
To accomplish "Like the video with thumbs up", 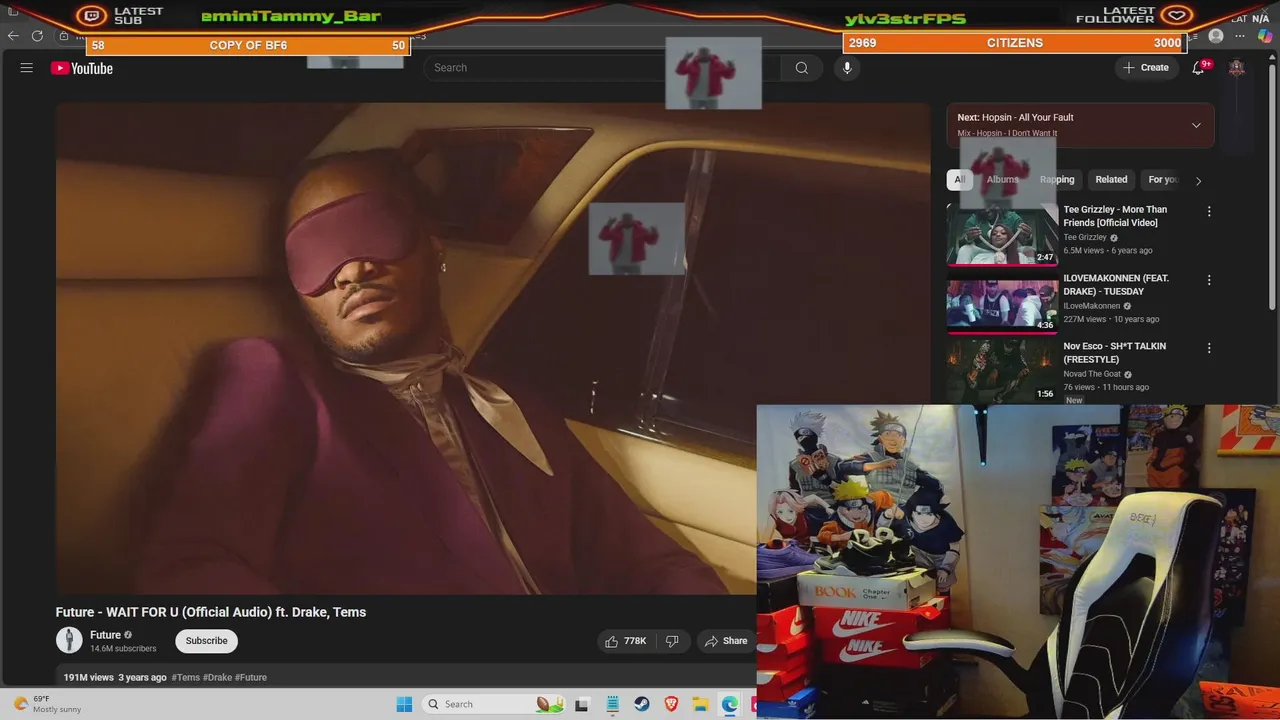I will (626, 641).
